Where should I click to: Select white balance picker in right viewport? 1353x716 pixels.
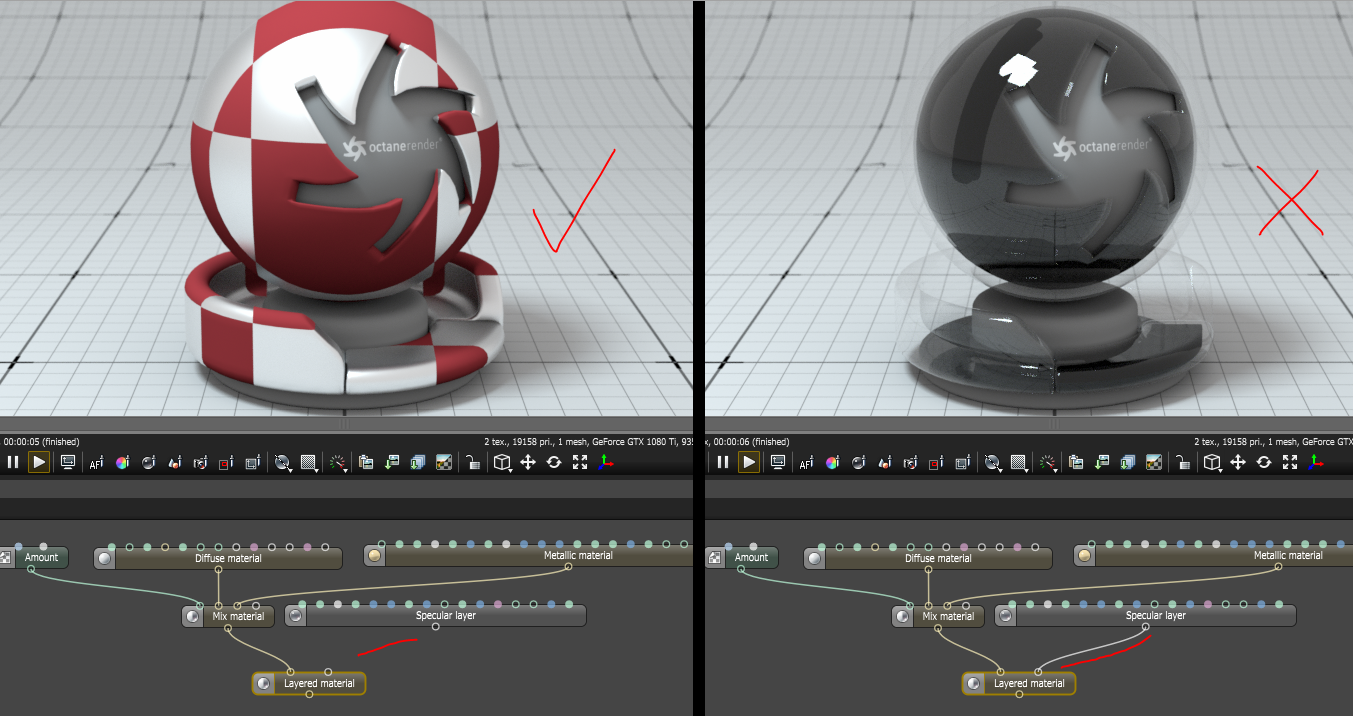[x=832, y=462]
